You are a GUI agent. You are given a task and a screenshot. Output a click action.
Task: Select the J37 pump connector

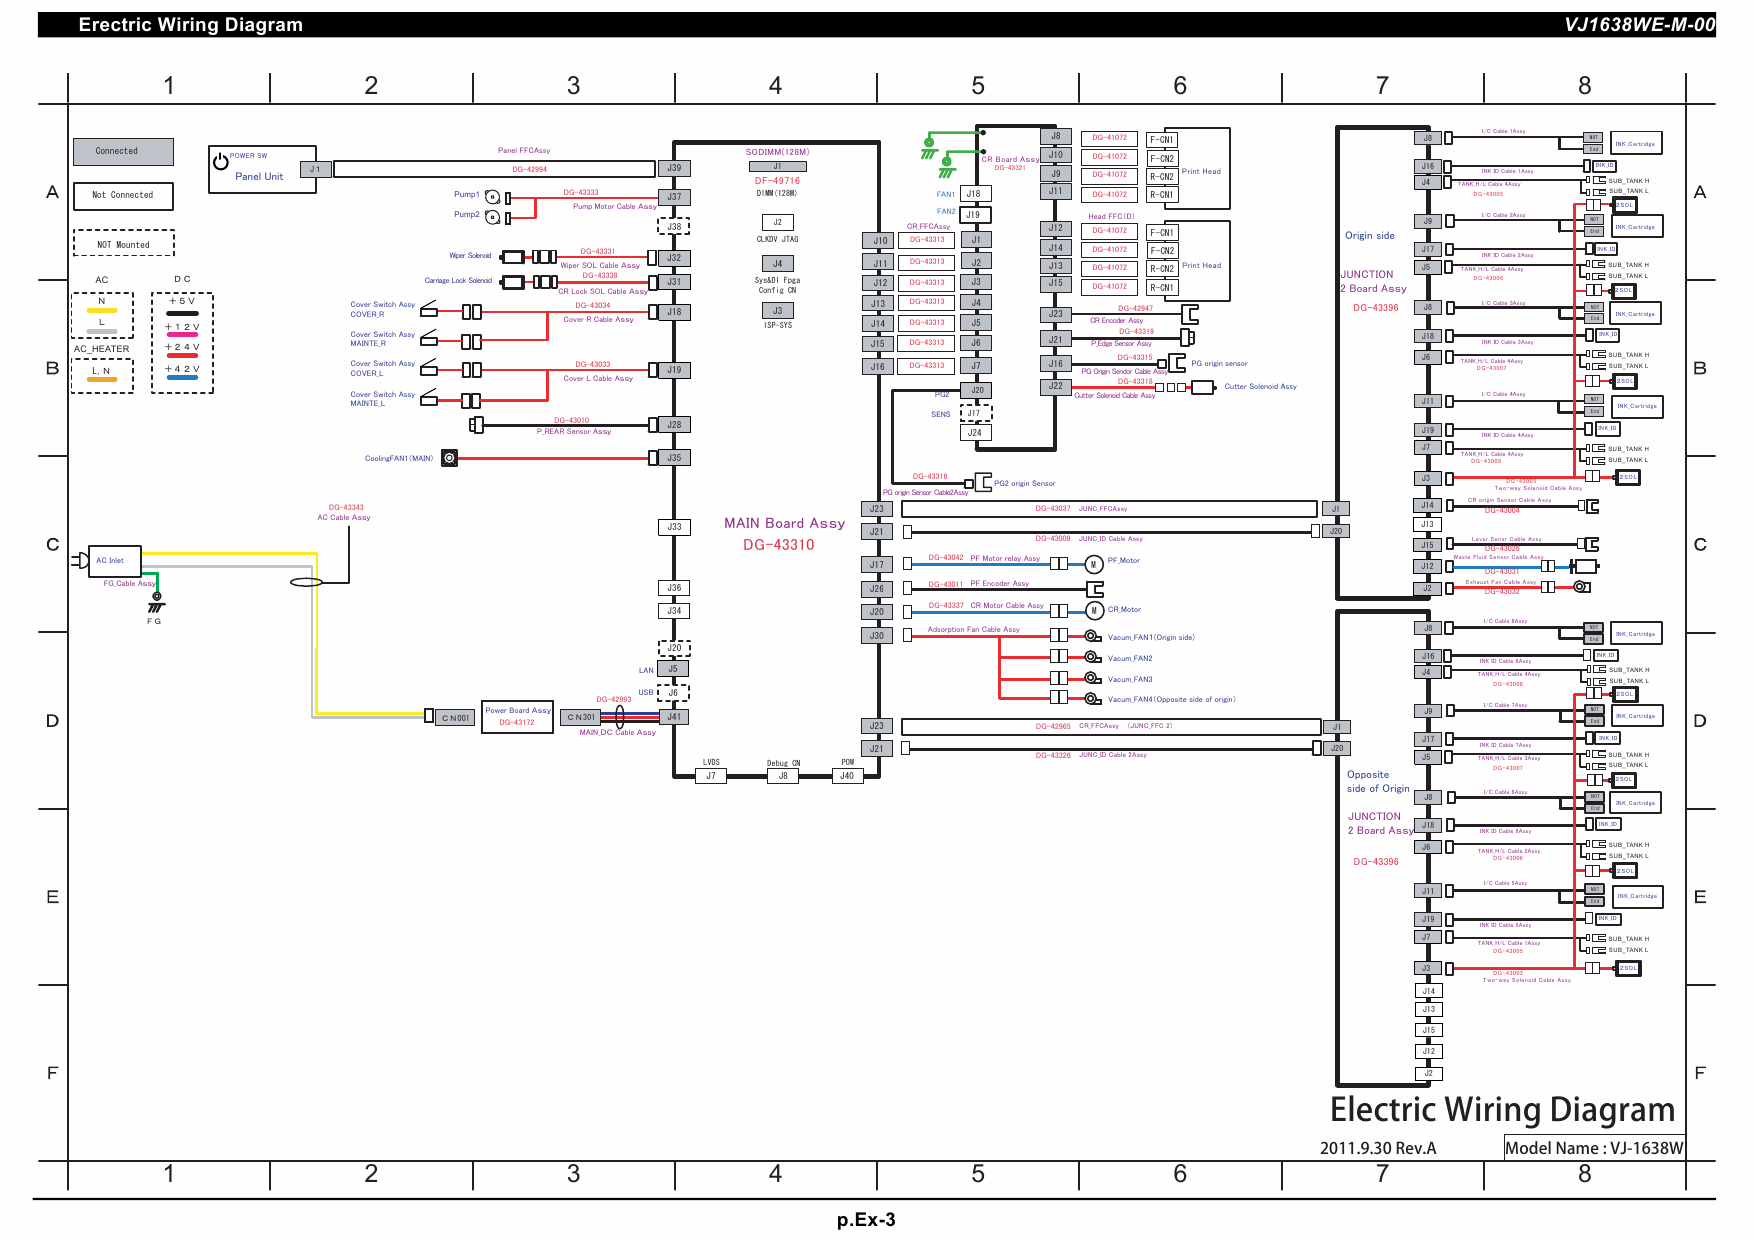pos(674,197)
